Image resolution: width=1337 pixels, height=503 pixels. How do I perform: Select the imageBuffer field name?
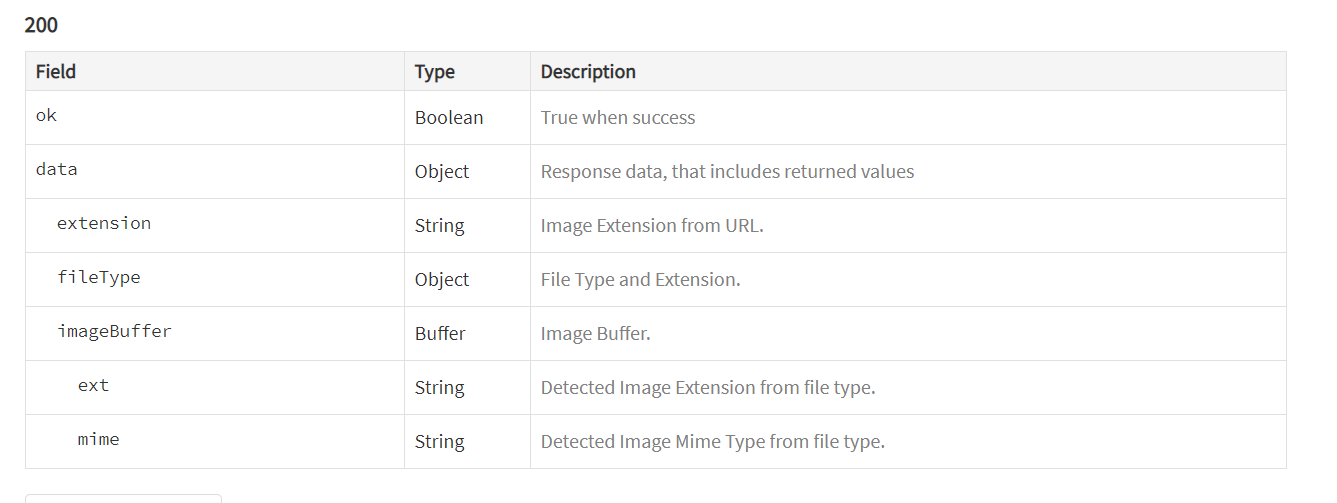pyautogui.click(x=114, y=331)
